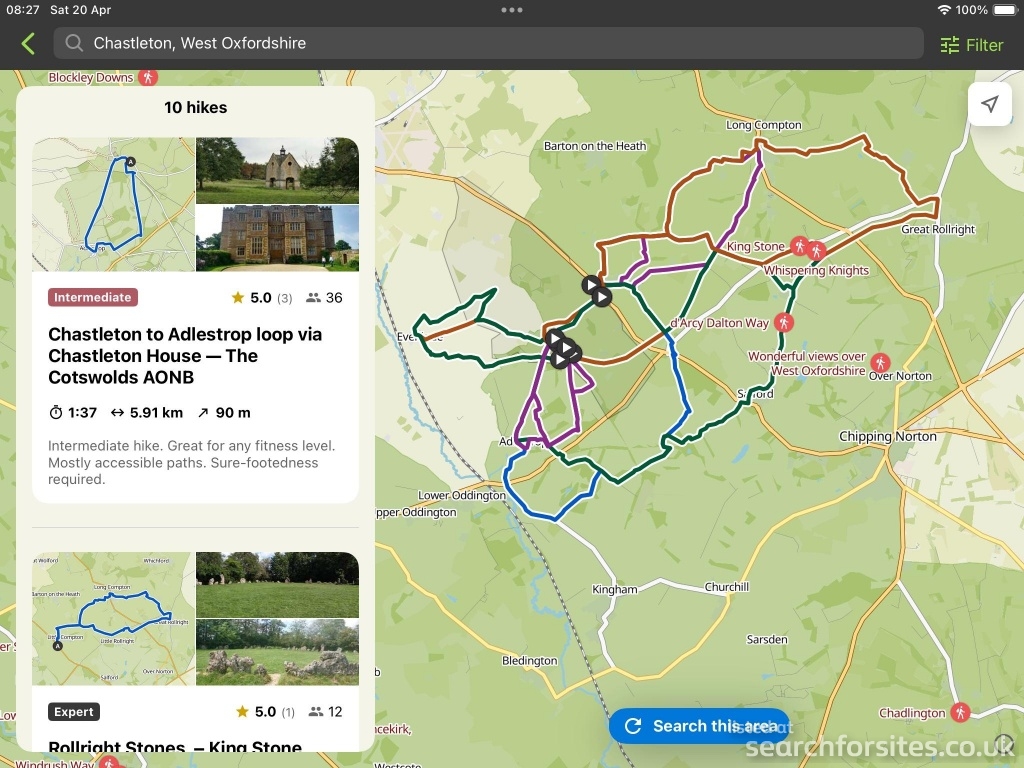The height and width of the screenshot is (768, 1024).
Task: Tap the Whispering Knights hiking marker
Action: click(816, 251)
